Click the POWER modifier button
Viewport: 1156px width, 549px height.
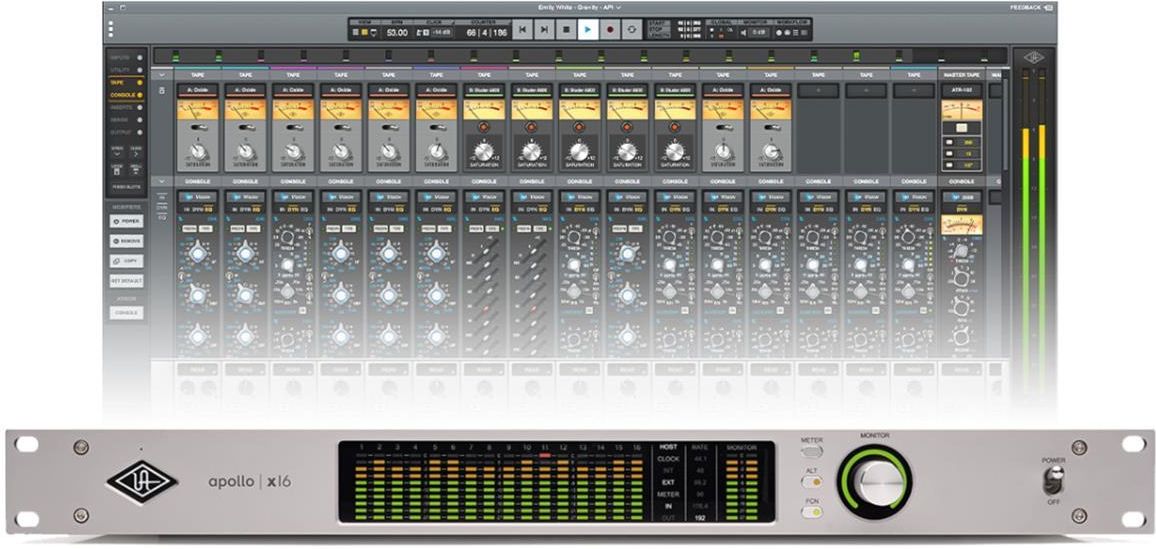(127, 221)
